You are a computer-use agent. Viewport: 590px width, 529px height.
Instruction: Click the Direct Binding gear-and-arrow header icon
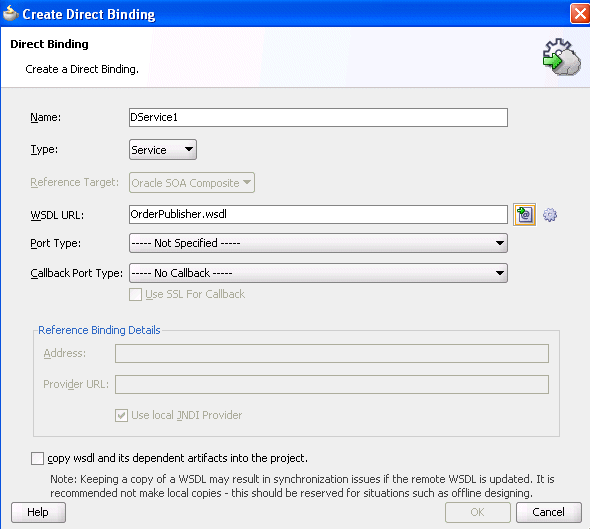click(561, 57)
